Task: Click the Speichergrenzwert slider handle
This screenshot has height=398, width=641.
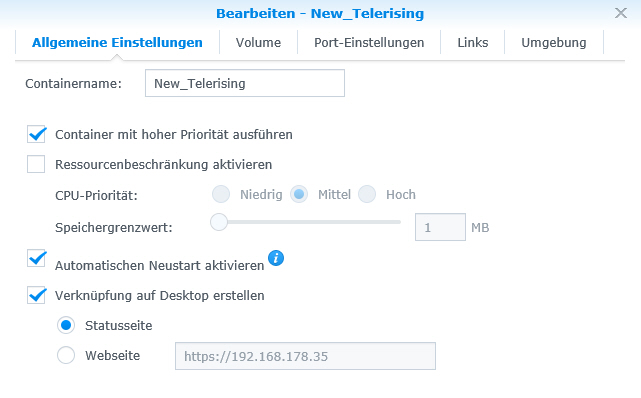Action: pyautogui.click(x=219, y=222)
